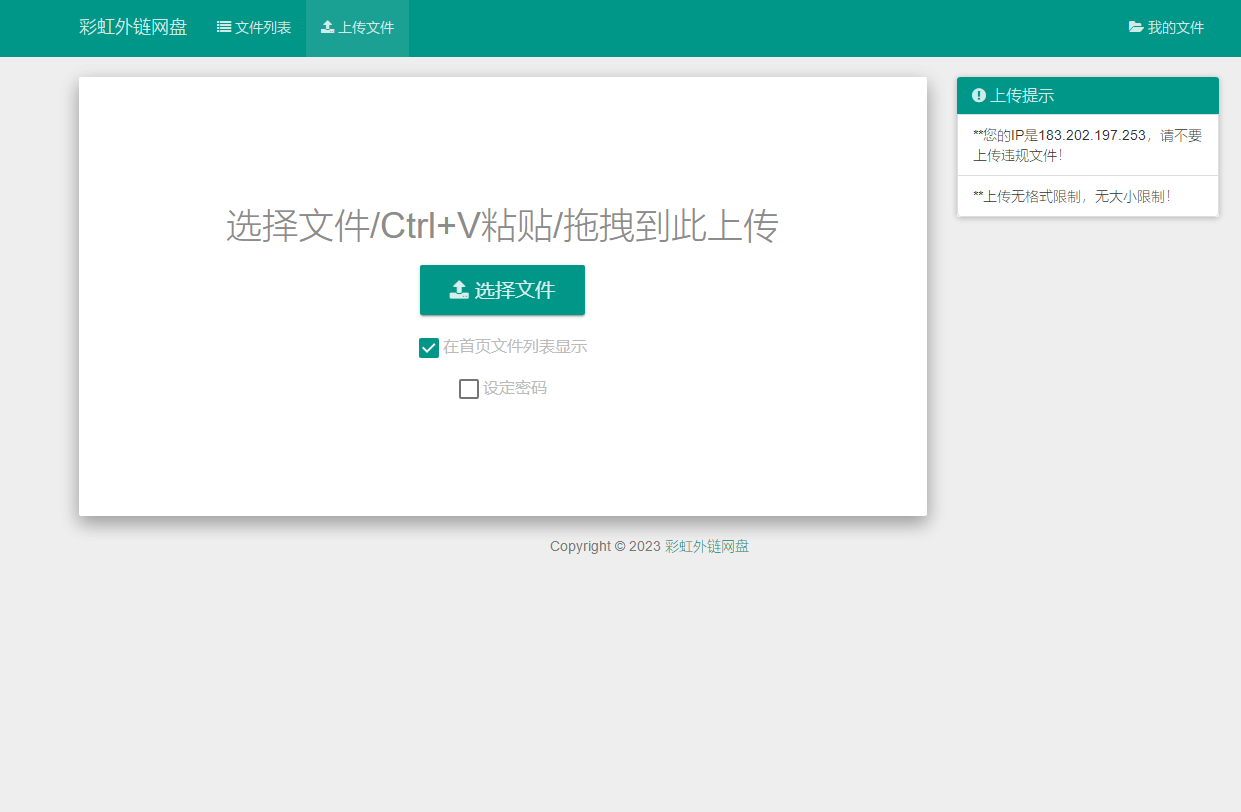The width and height of the screenshot is (1241, 812).
Task: Click the list icon beside 文件列表
Action: click(224, 28)
